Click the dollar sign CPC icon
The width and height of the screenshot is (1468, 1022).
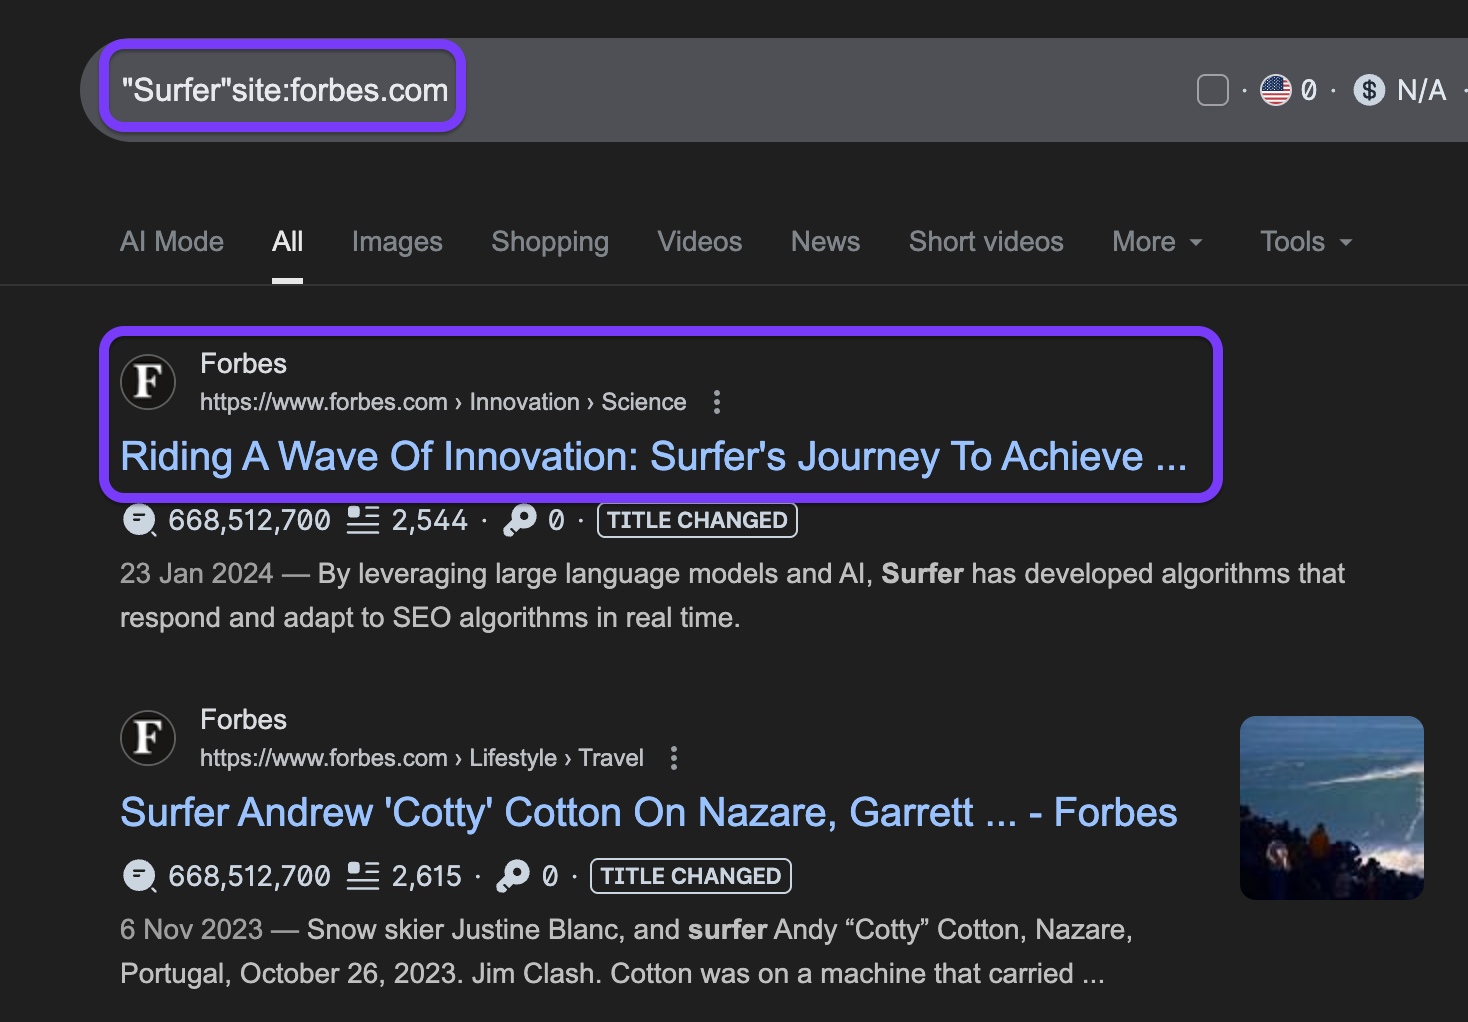click(1368, 90)
